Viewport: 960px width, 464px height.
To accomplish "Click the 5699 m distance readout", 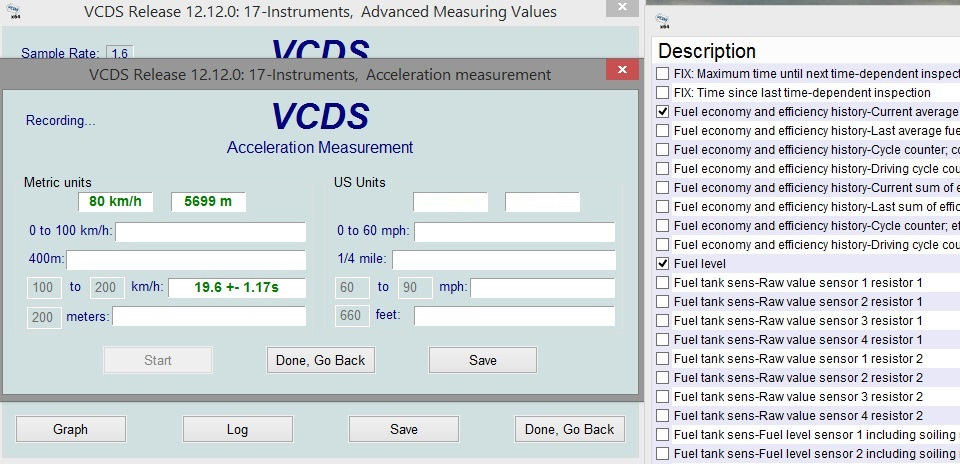I will pos(208,202).
